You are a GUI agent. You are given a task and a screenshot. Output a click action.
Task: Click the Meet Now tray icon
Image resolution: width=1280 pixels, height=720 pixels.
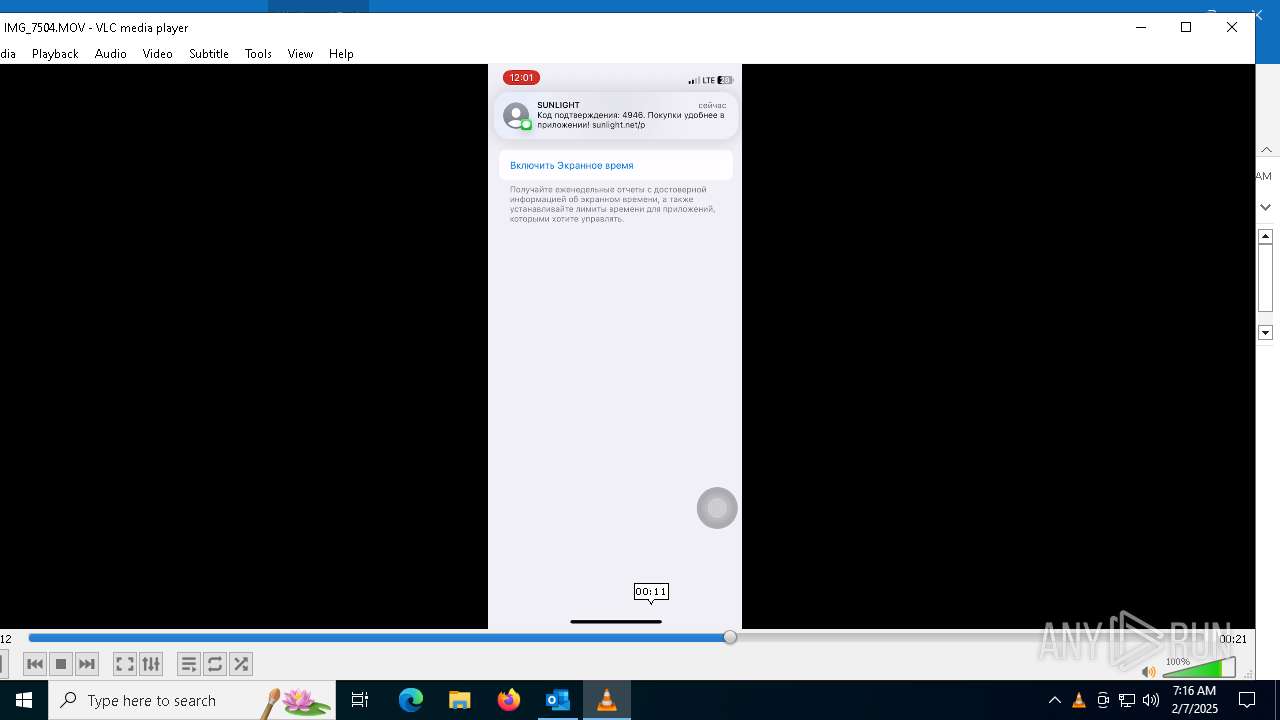[x=1103, y=700]
